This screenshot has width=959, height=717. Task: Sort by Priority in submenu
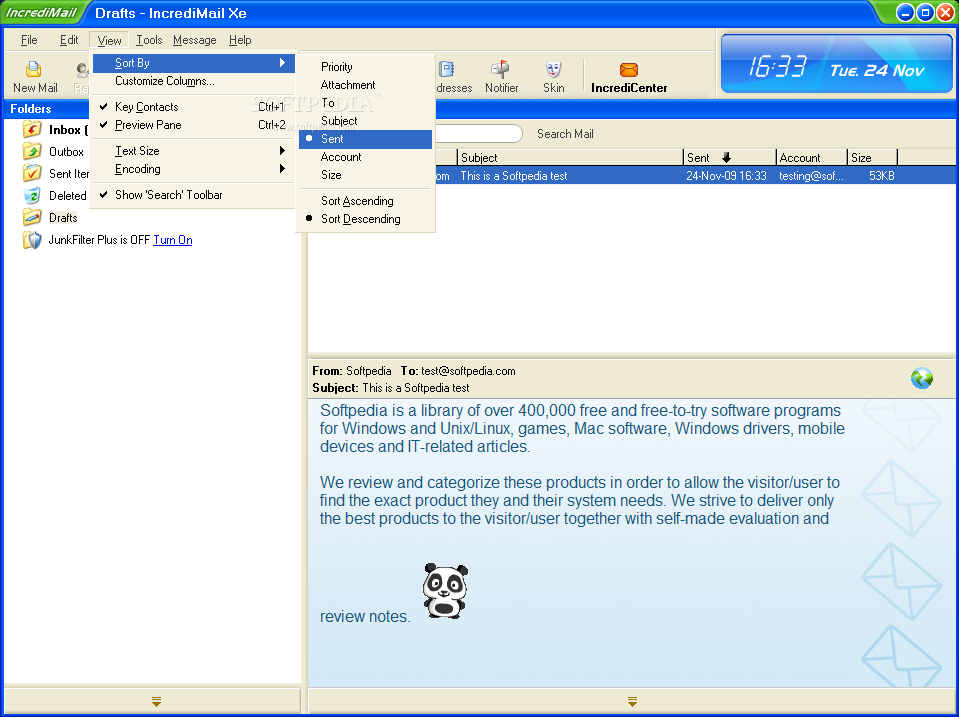(365, 67)
